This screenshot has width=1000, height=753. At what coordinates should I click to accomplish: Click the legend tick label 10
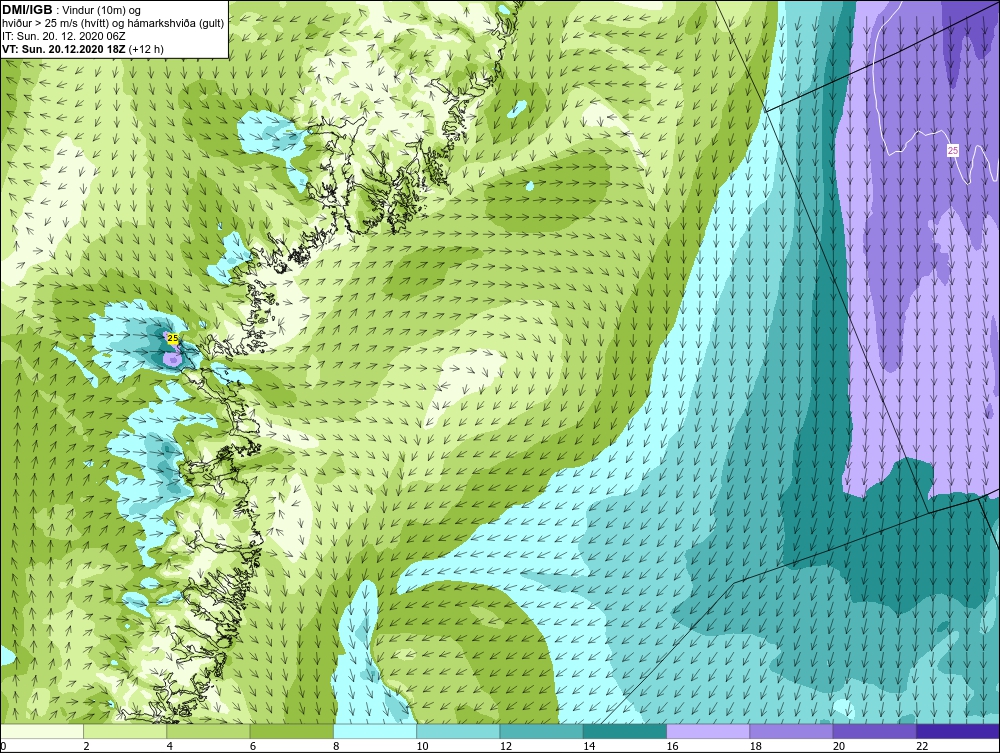tap(422, 746)
